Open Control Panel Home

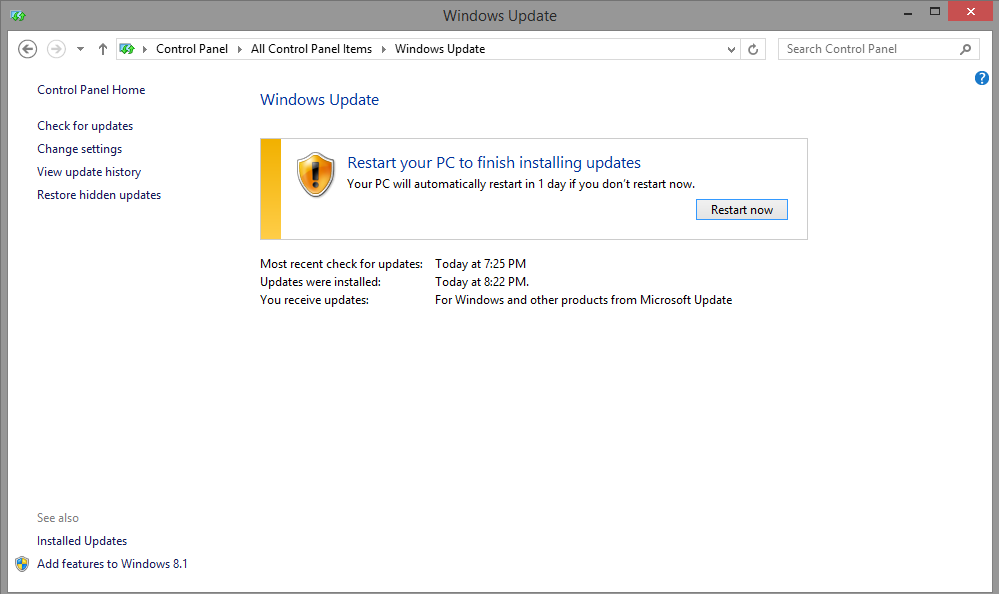pyautogui.click(x=91, y=90)
